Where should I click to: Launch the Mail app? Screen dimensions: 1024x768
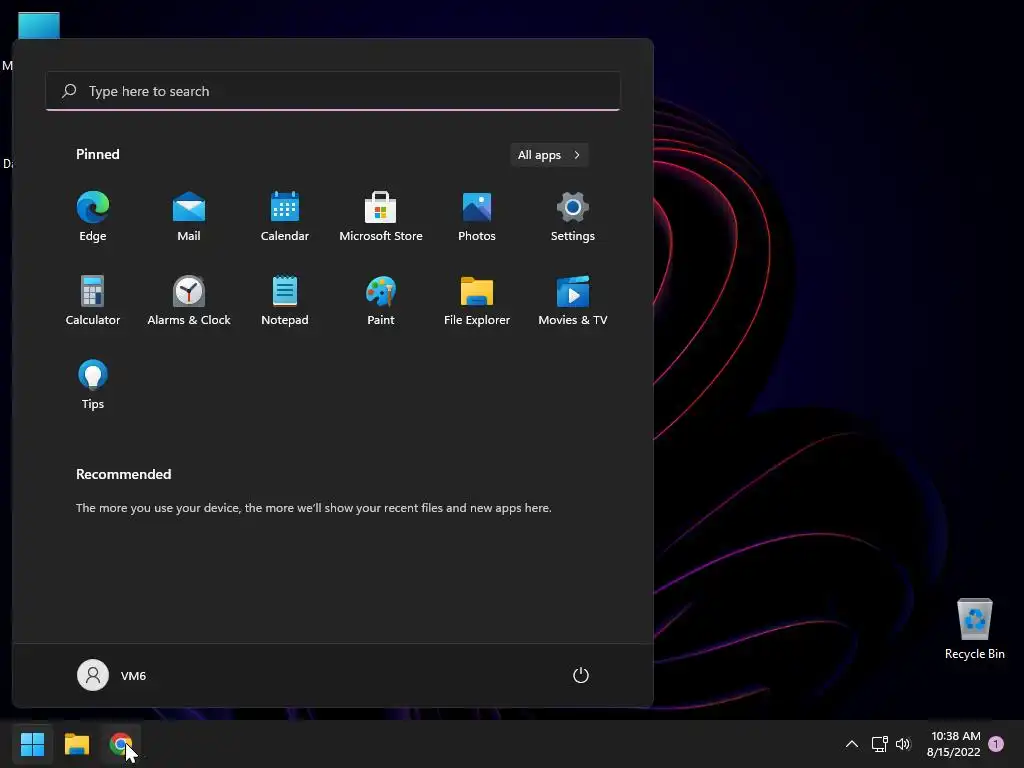pos(189,216)
